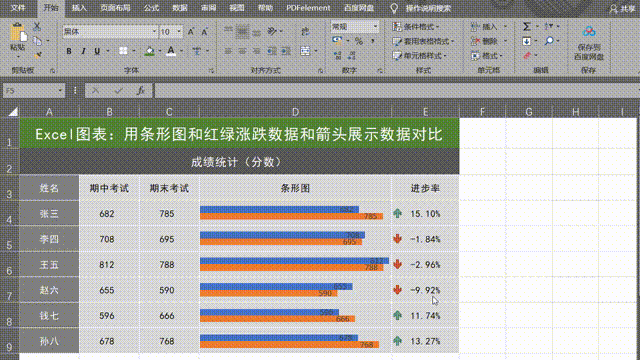Select the cell containing 15.10%
640x360 pixels.
coord(425,213)
